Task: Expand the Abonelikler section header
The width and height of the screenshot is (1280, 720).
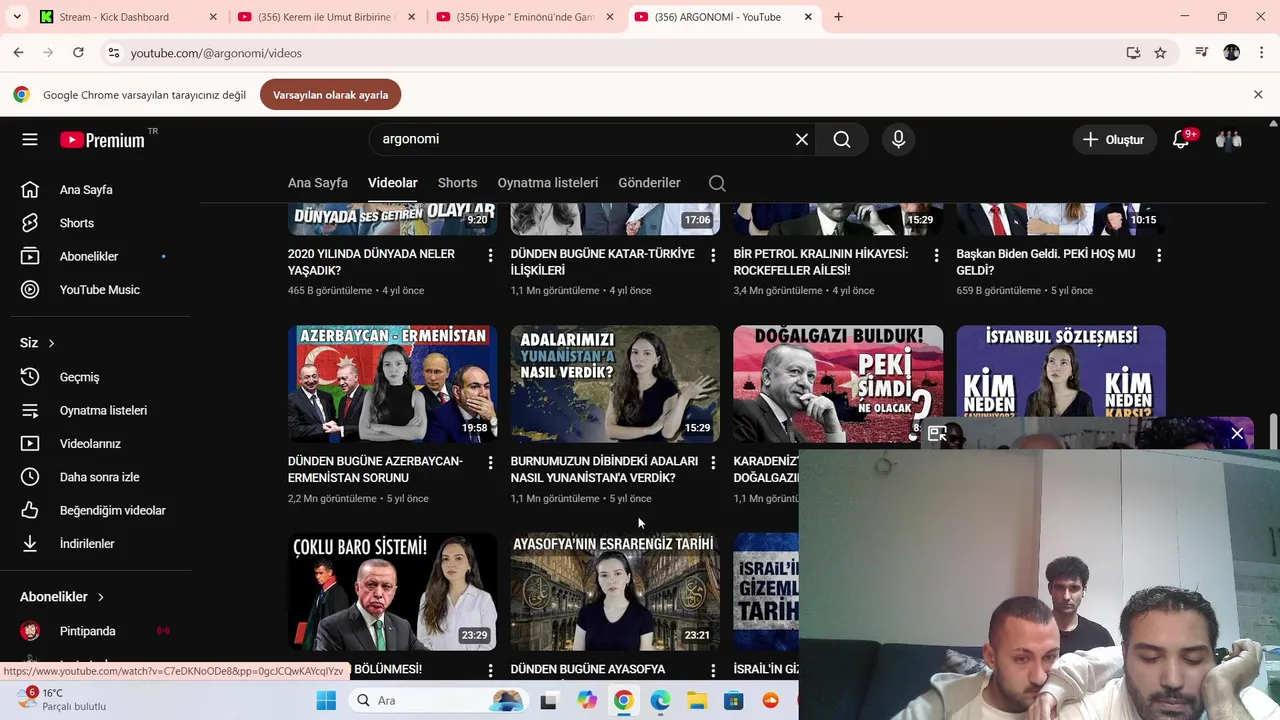Action: [x=62, y=597]
